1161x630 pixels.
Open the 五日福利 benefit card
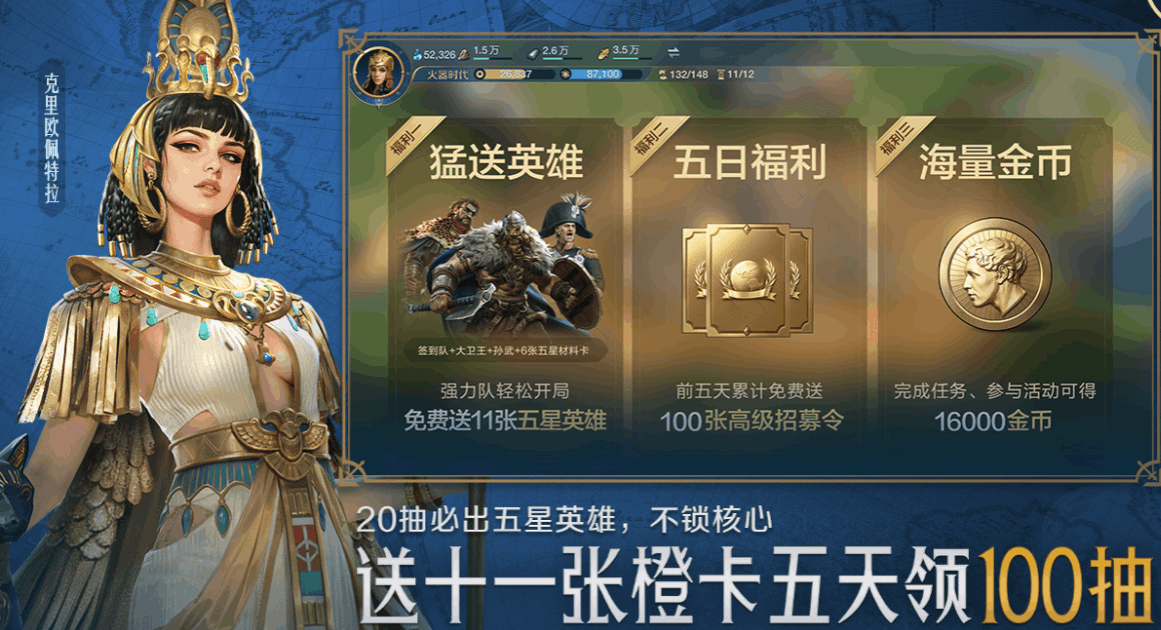(x=750, y=281)
